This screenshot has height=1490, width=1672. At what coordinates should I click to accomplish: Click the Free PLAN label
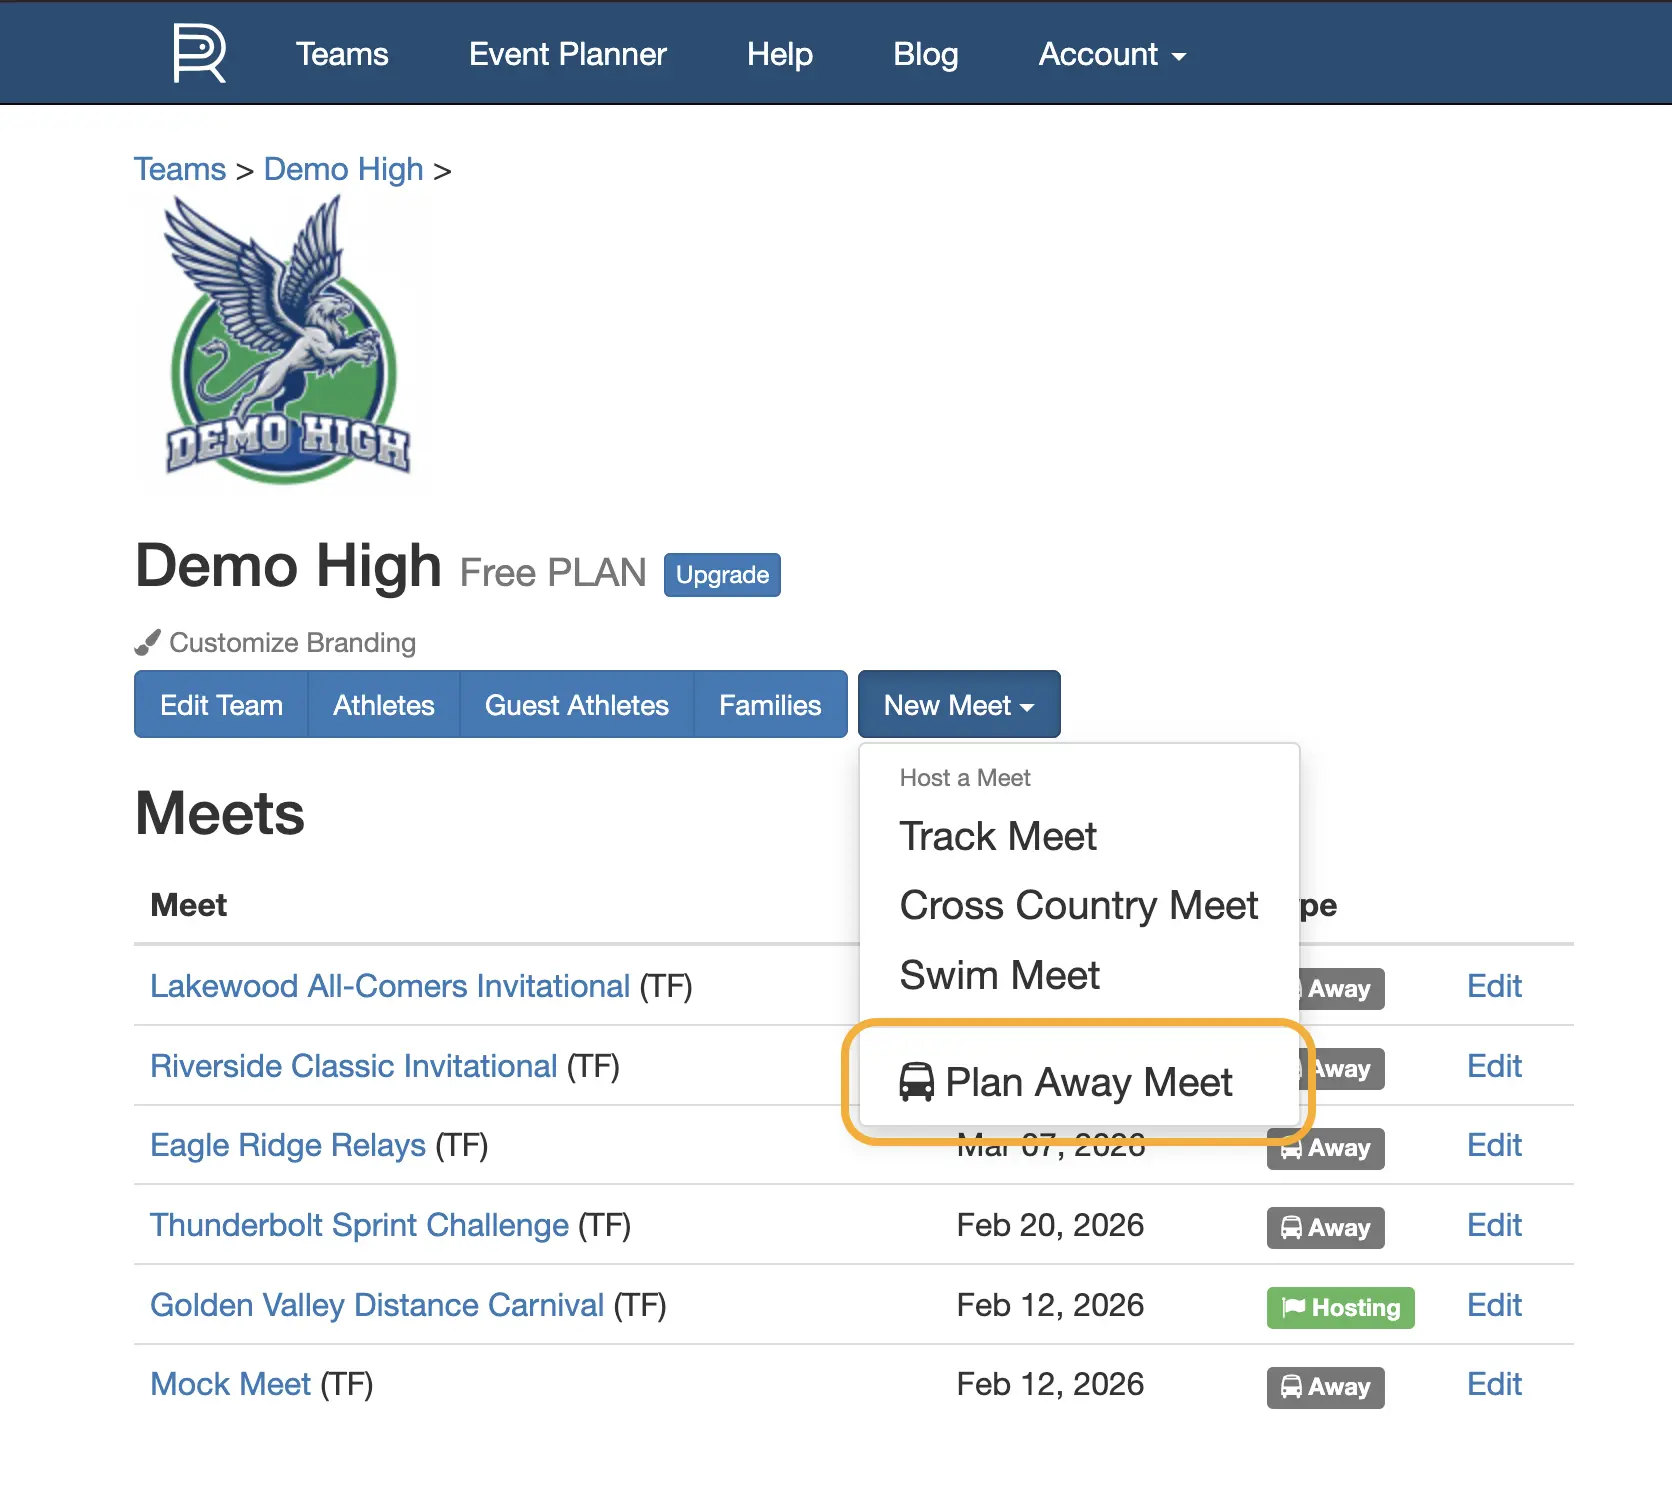[x=553, y=573]
